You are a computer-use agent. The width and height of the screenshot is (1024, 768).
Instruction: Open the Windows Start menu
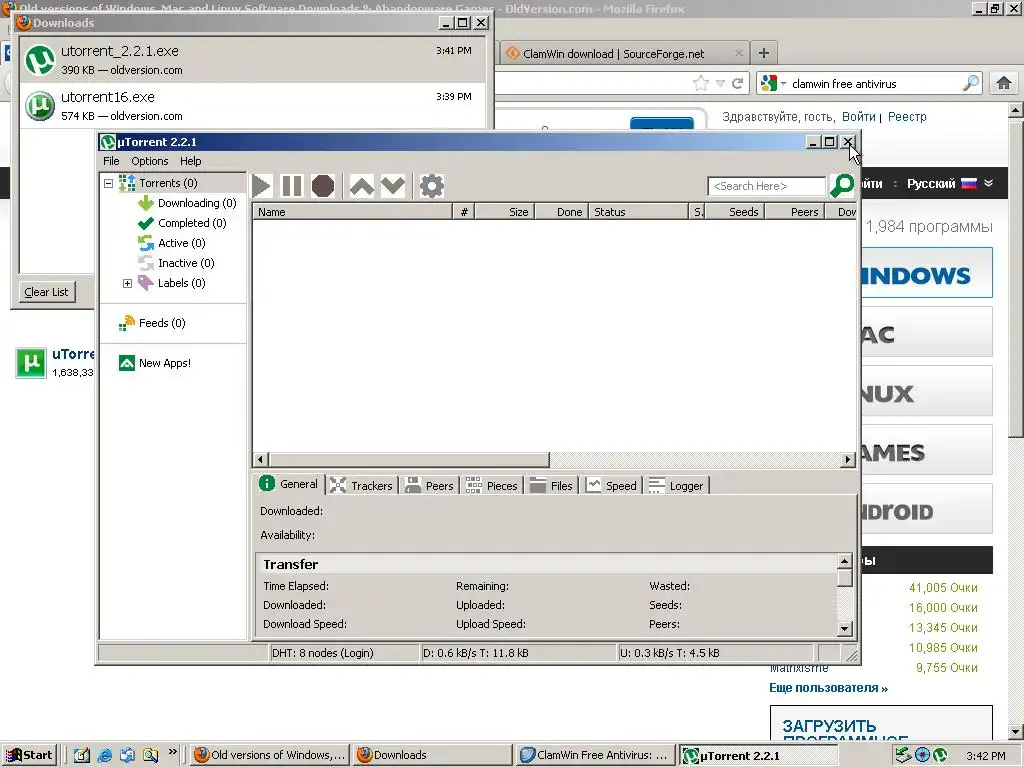click(x=30, y=755)
